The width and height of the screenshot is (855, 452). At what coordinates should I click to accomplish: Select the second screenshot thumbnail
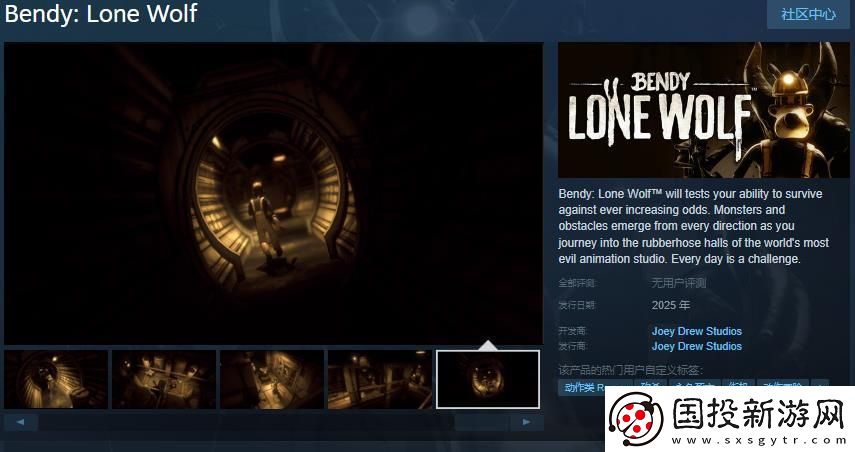click(x=164, y=379)
